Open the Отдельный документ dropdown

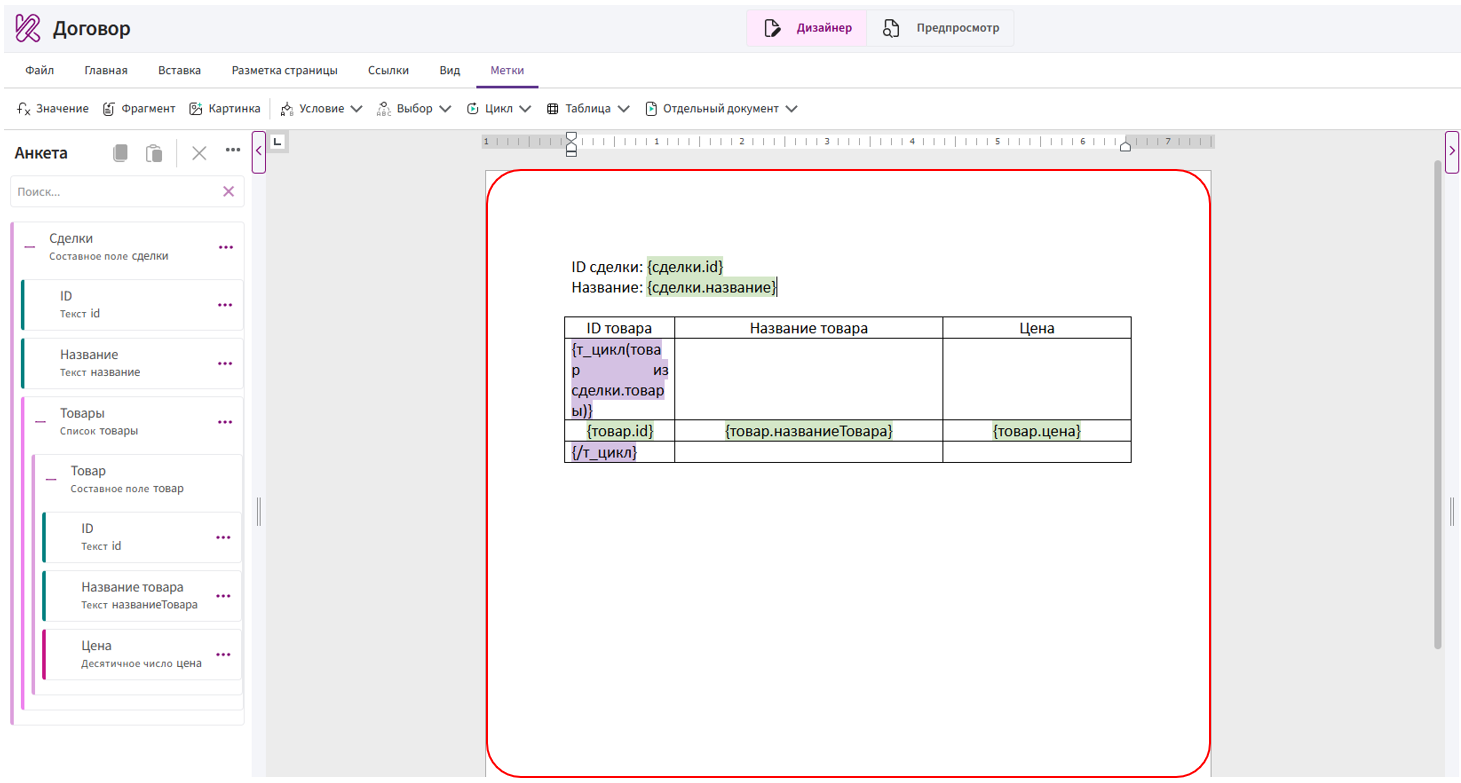[721, 108]
